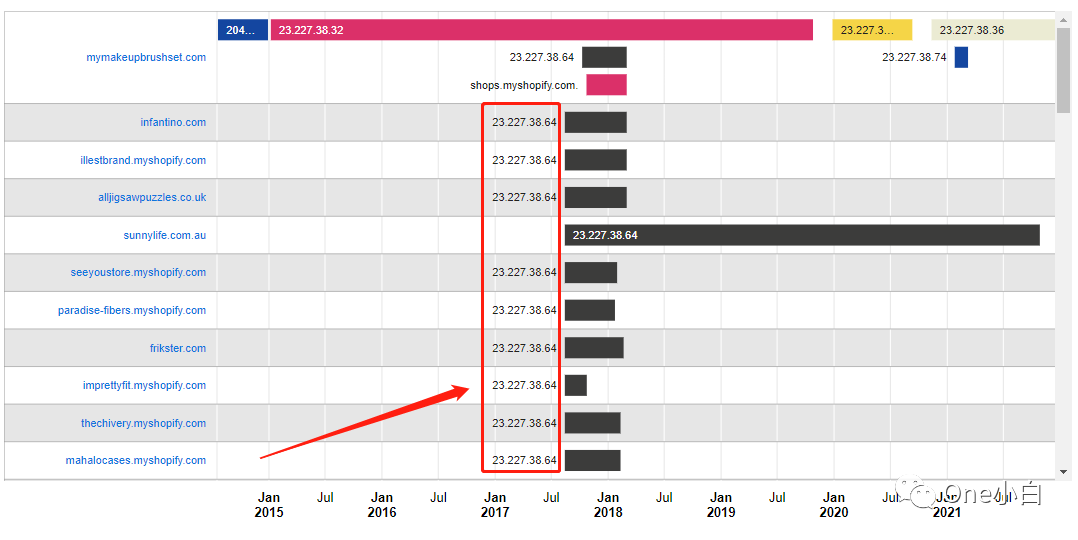Click the shops.myshopify.com. label text

tap(524, 85)
